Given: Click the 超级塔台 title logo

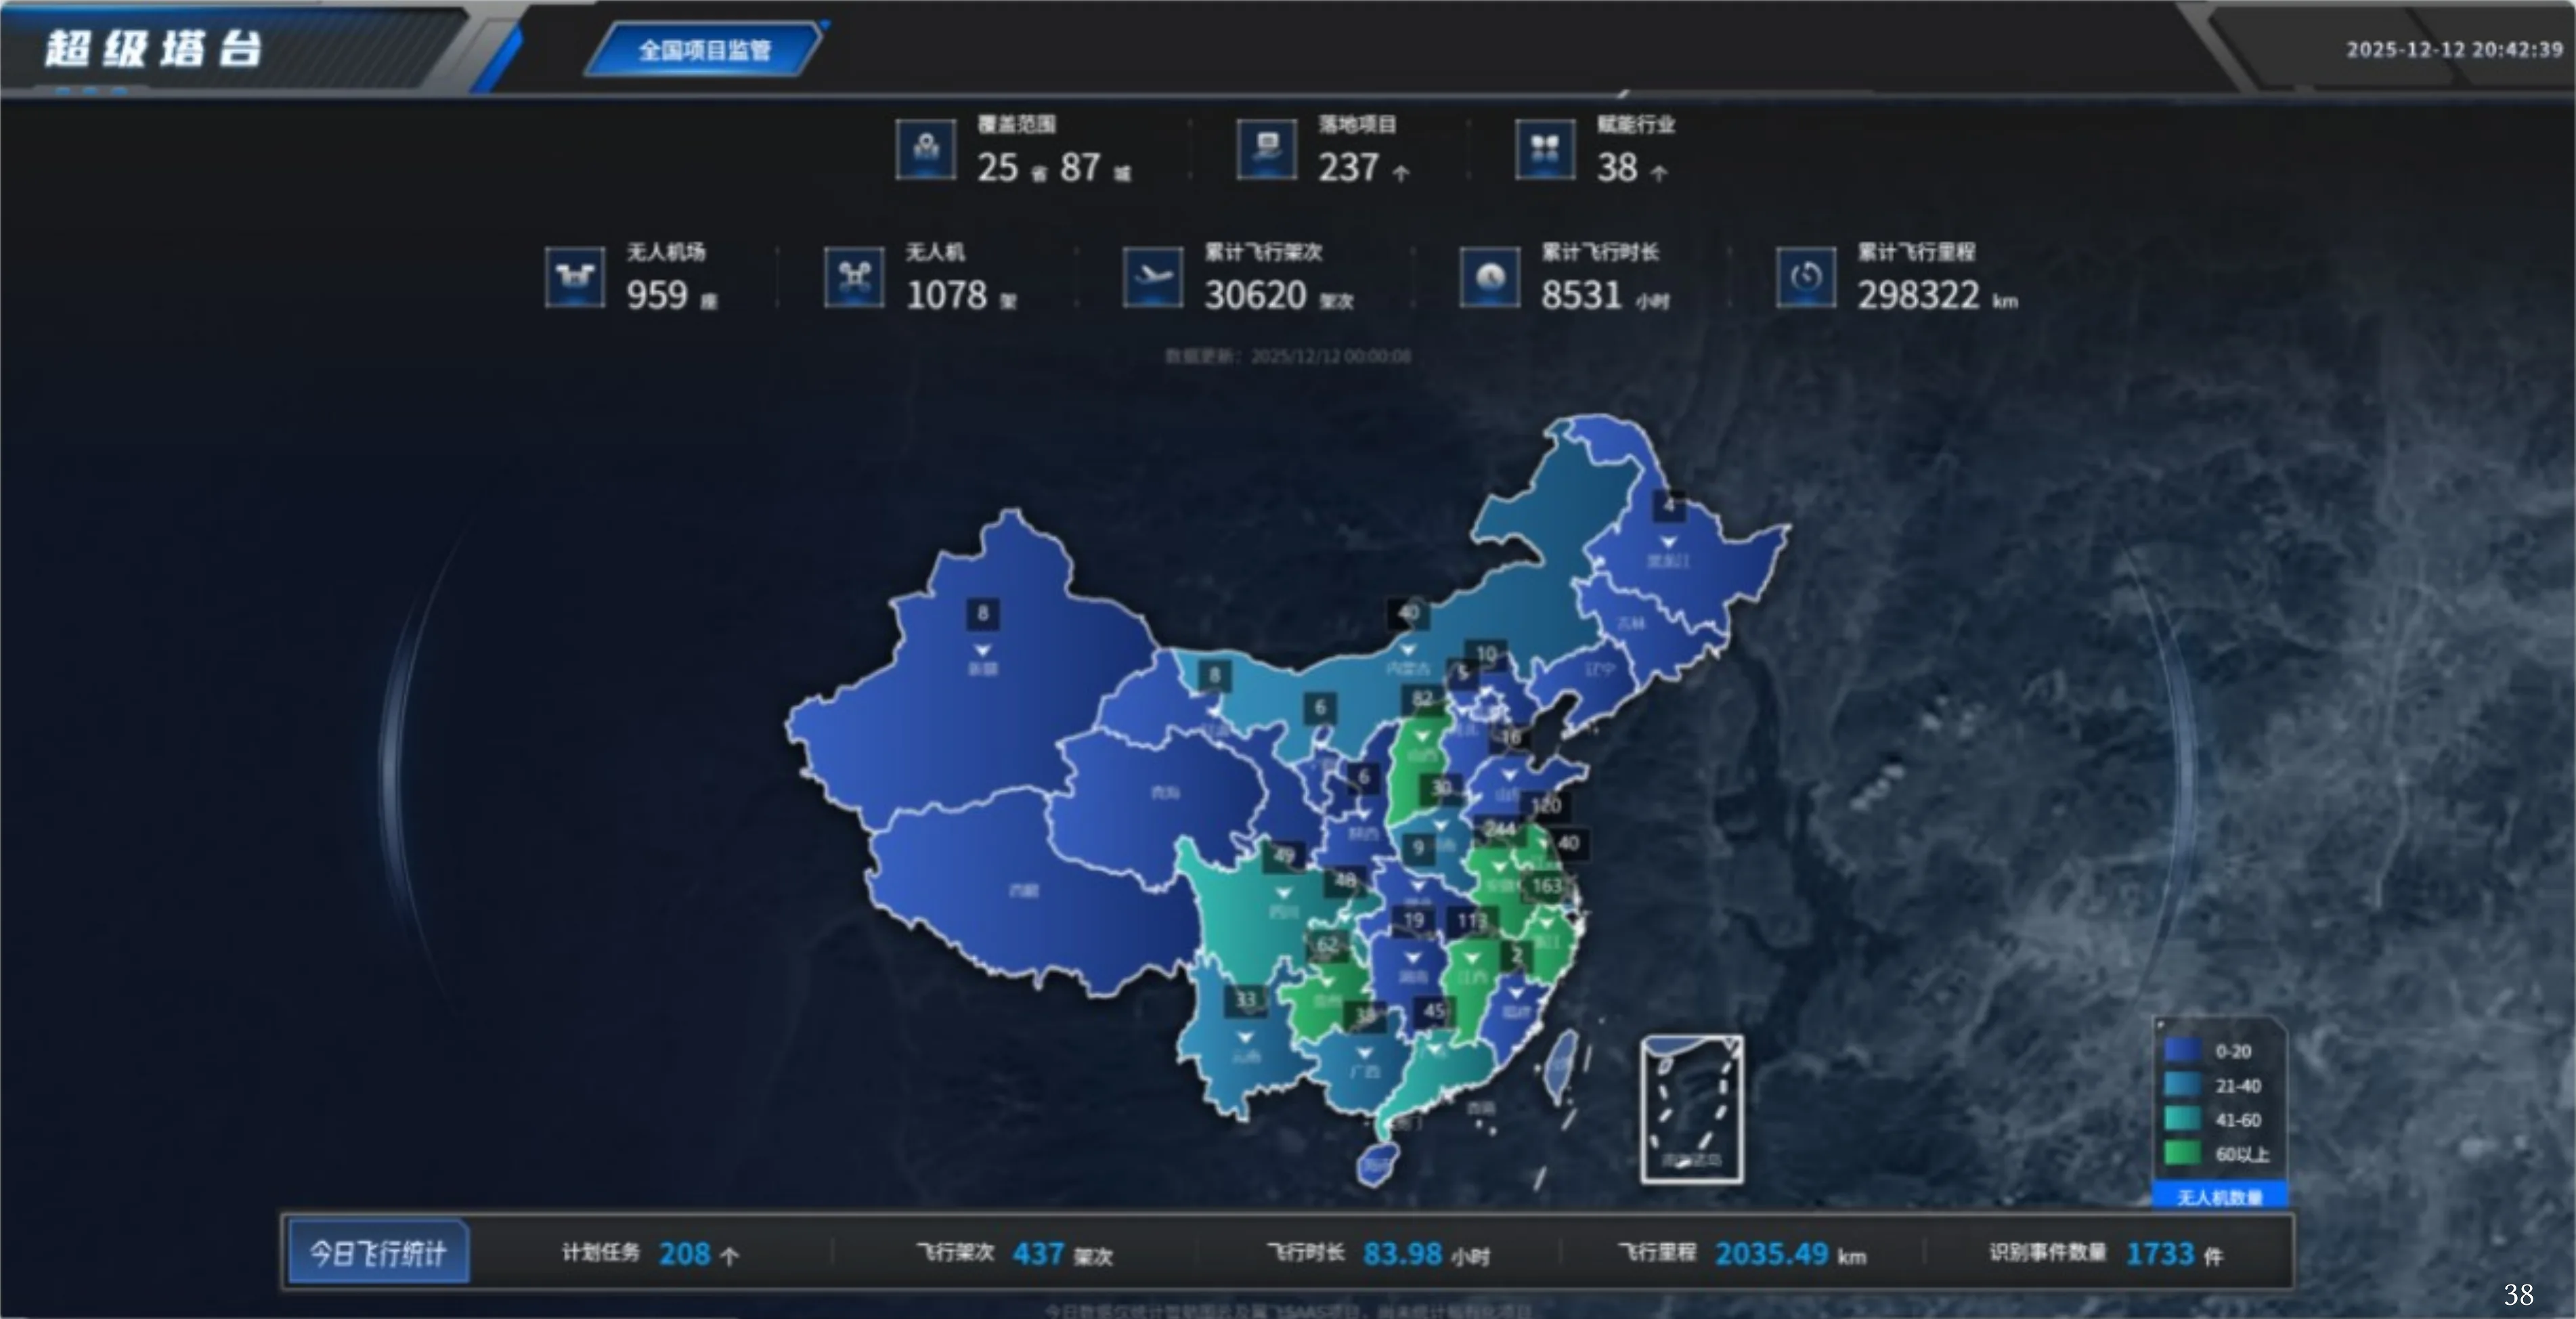Looking at the screenshot, I should tap(155, 48).
